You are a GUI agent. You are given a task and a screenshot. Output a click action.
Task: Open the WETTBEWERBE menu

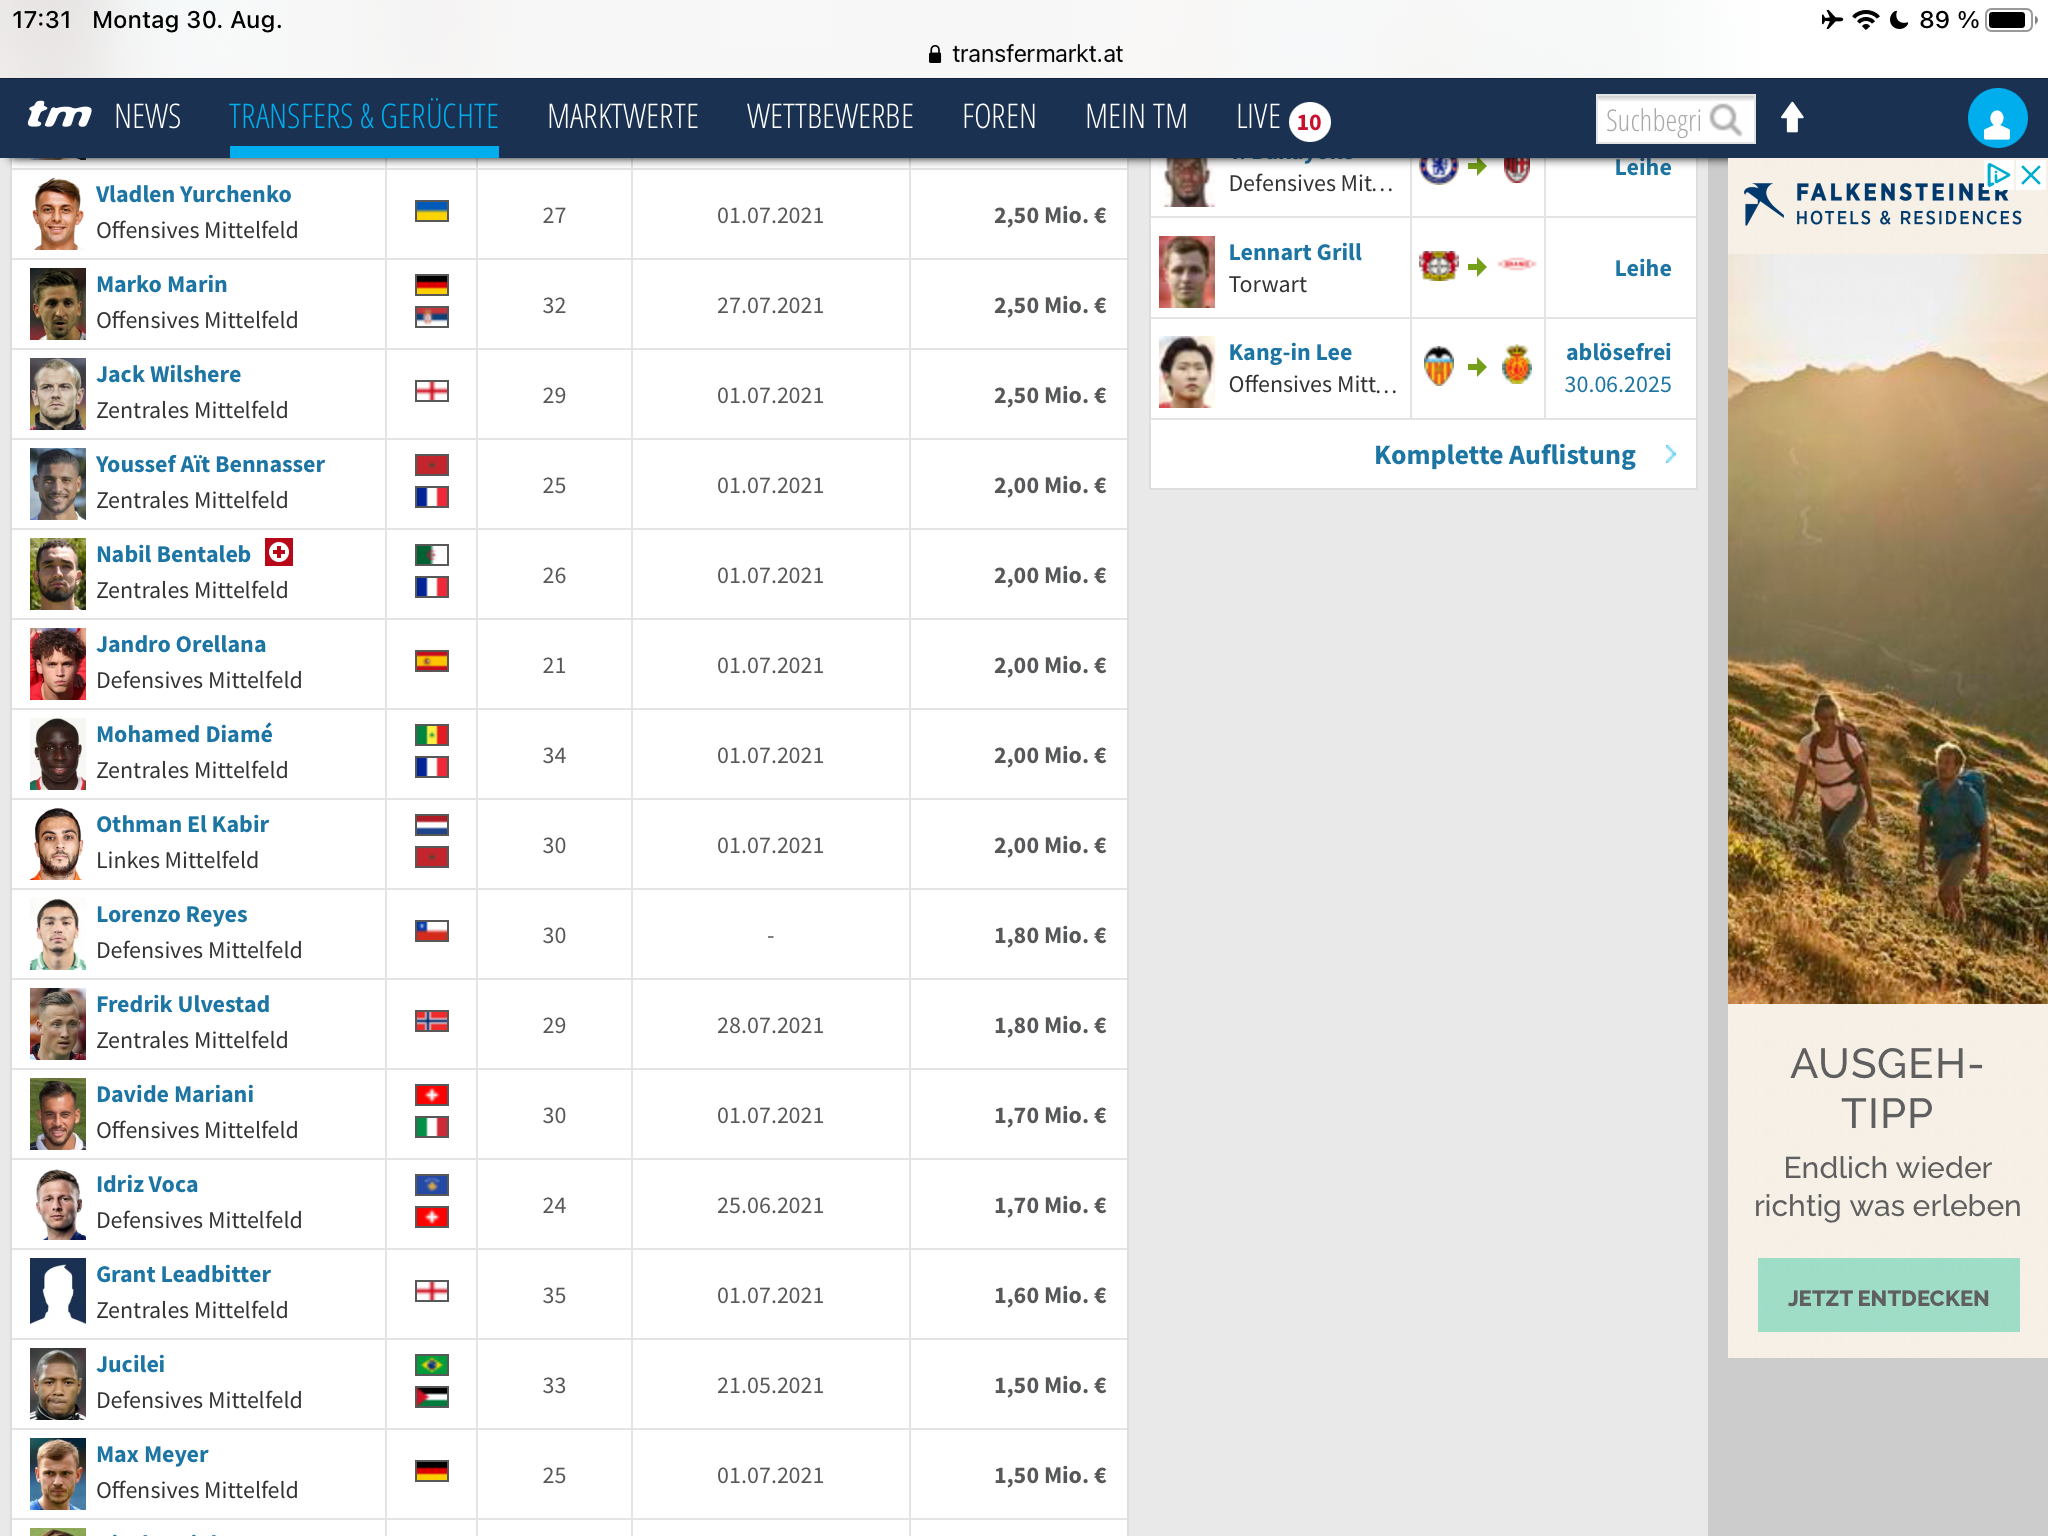(830, 117)
